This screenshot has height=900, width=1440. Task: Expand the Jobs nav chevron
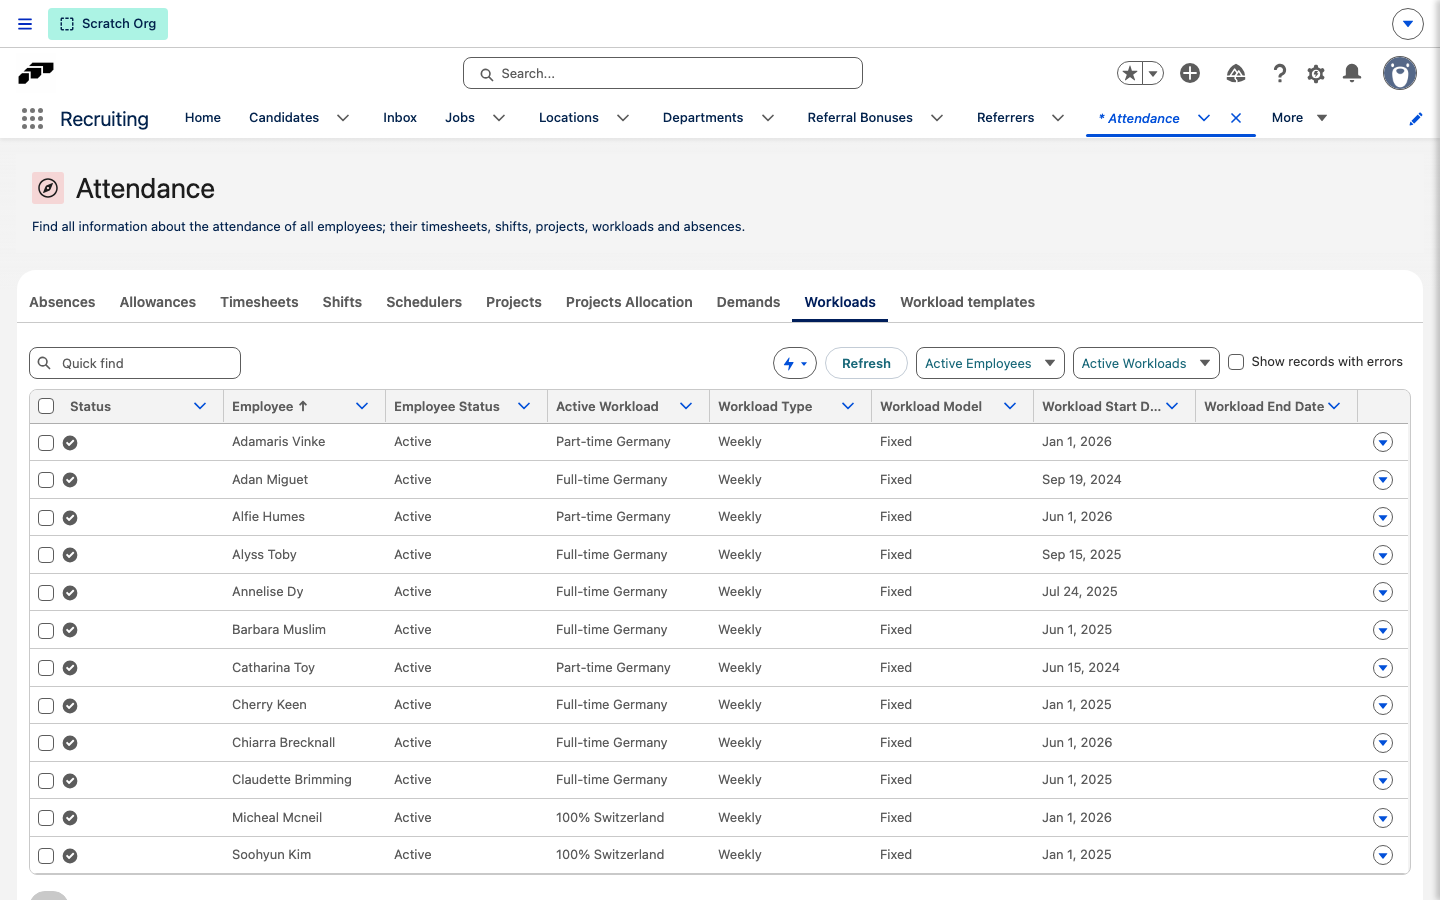click(499, 118)
